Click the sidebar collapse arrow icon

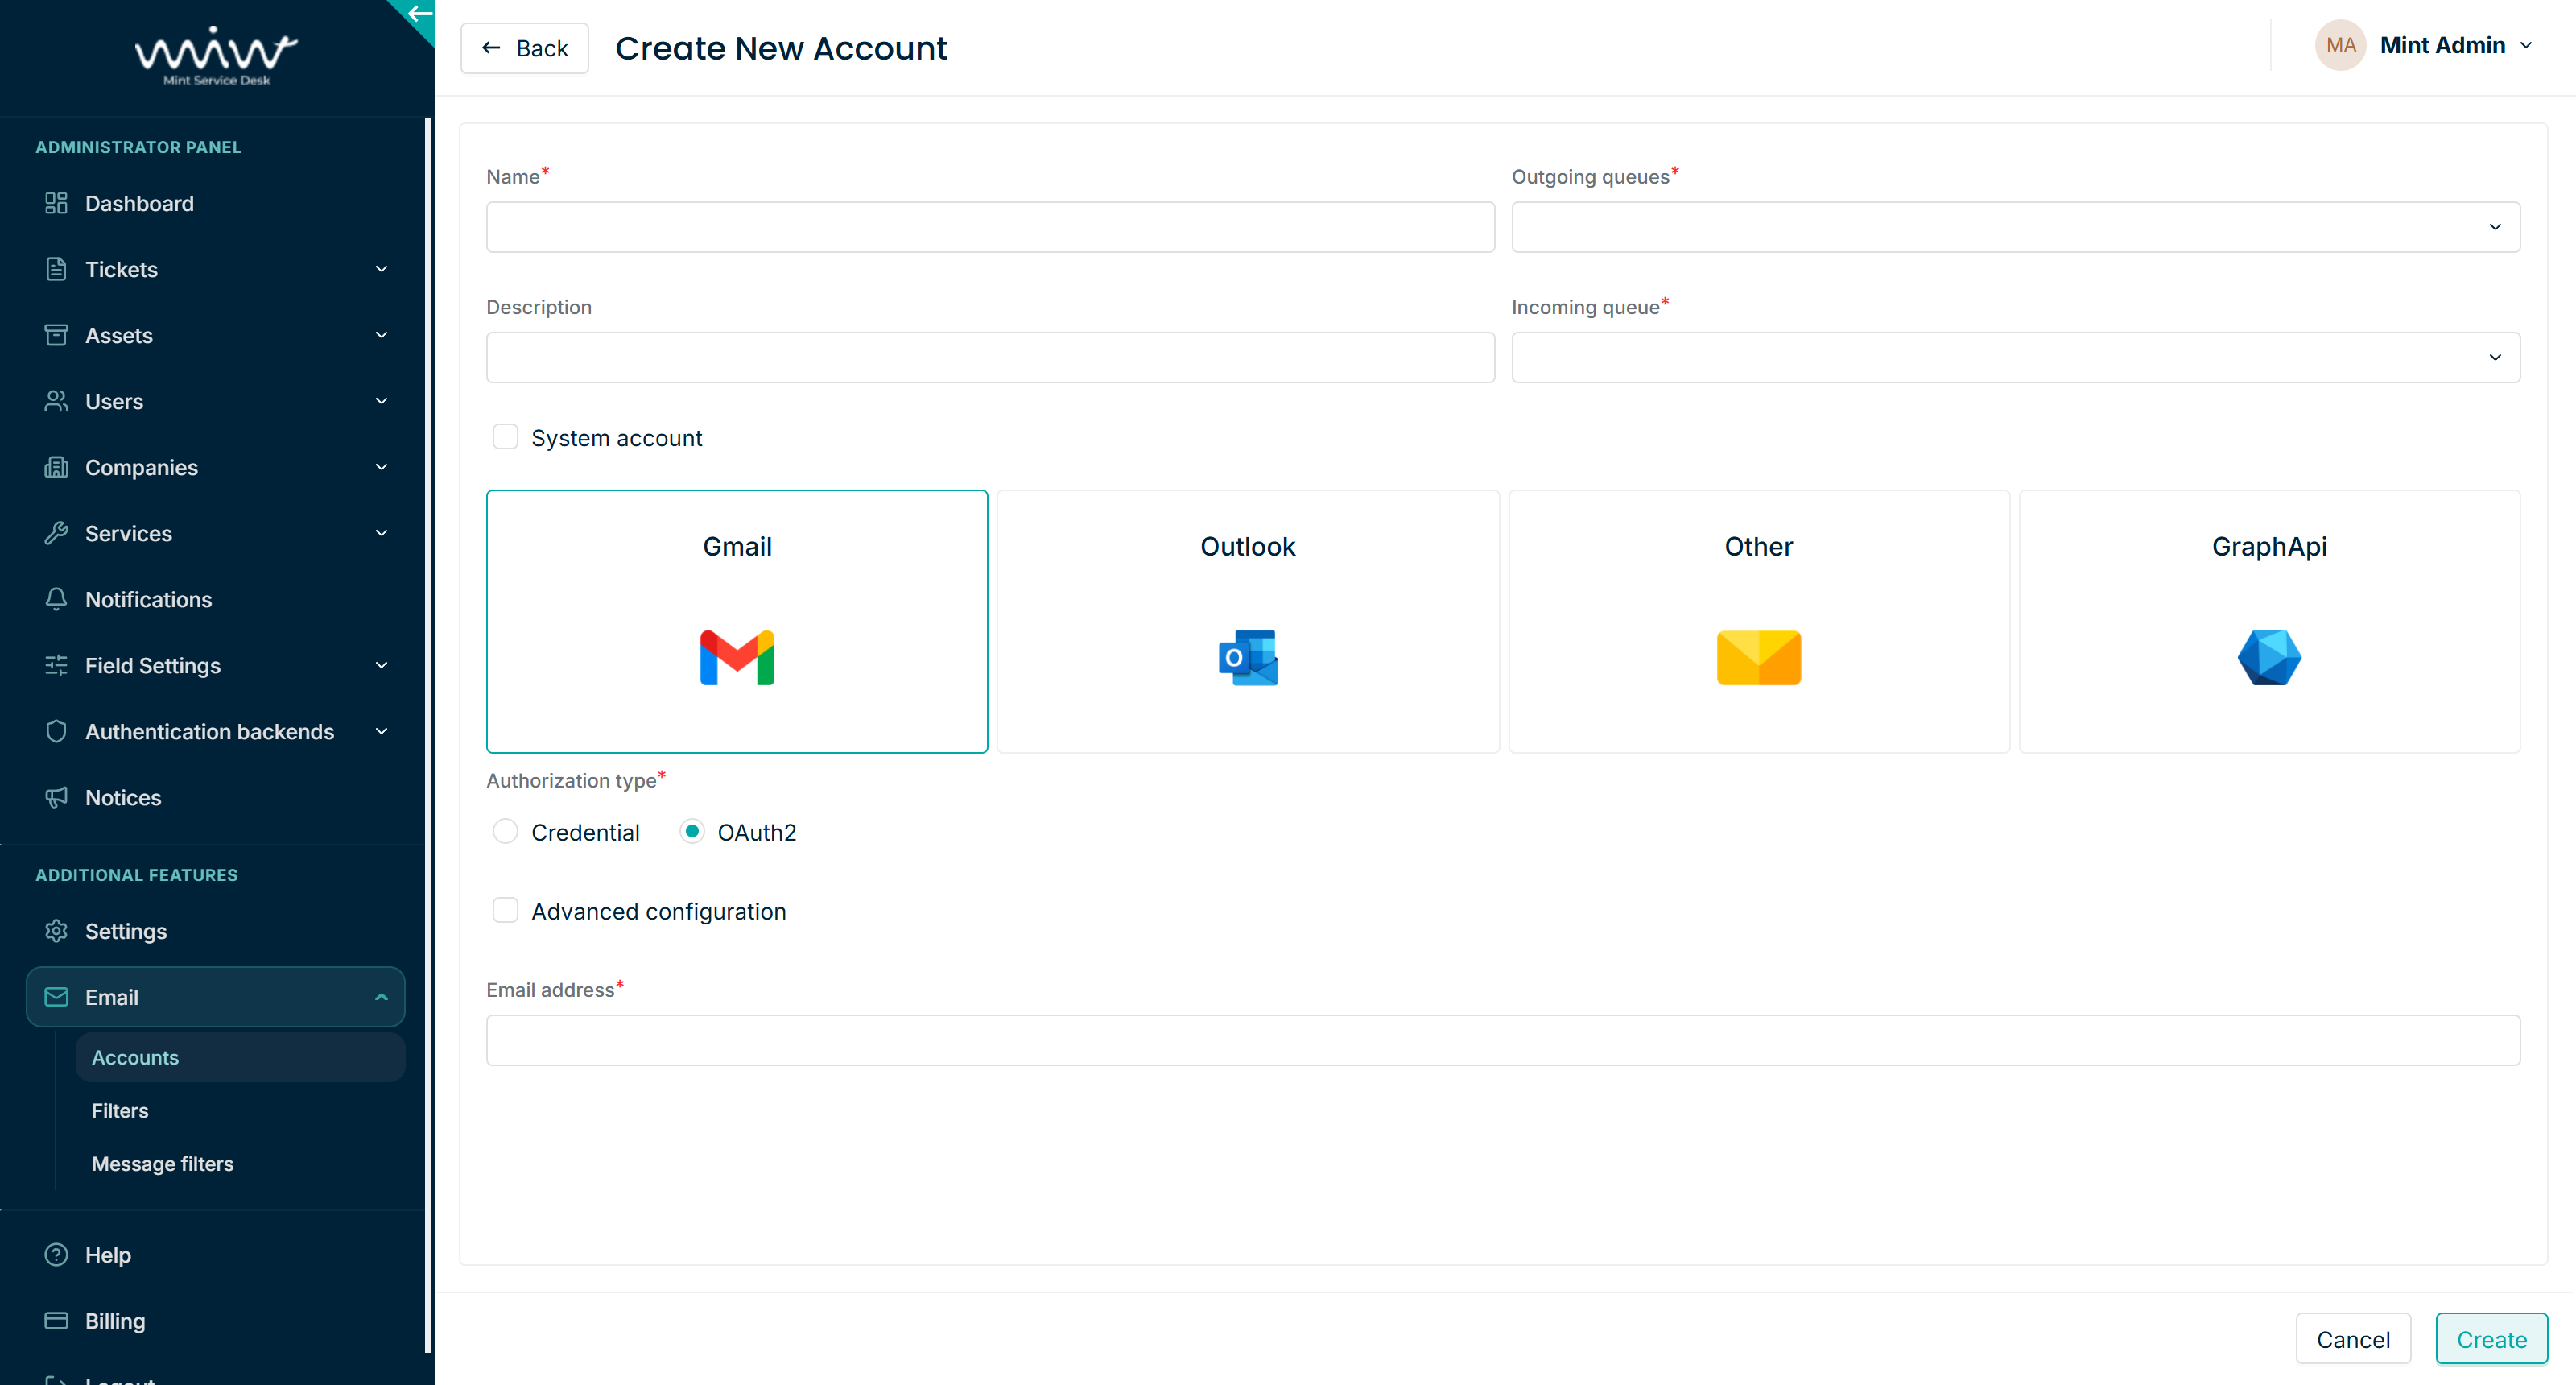[x=419, y=14]
